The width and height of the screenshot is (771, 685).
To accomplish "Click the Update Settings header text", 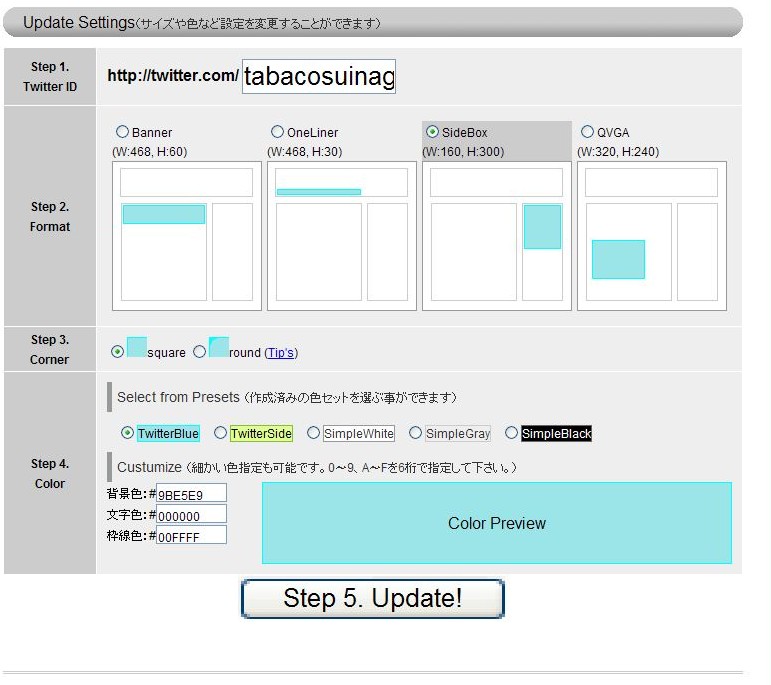I will (x=79, y=23).
